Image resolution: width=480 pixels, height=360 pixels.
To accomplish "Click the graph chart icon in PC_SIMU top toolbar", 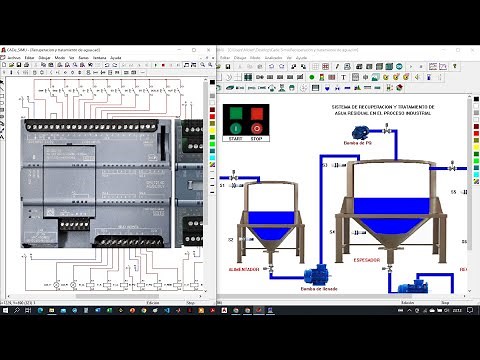I will click(433, 66).
